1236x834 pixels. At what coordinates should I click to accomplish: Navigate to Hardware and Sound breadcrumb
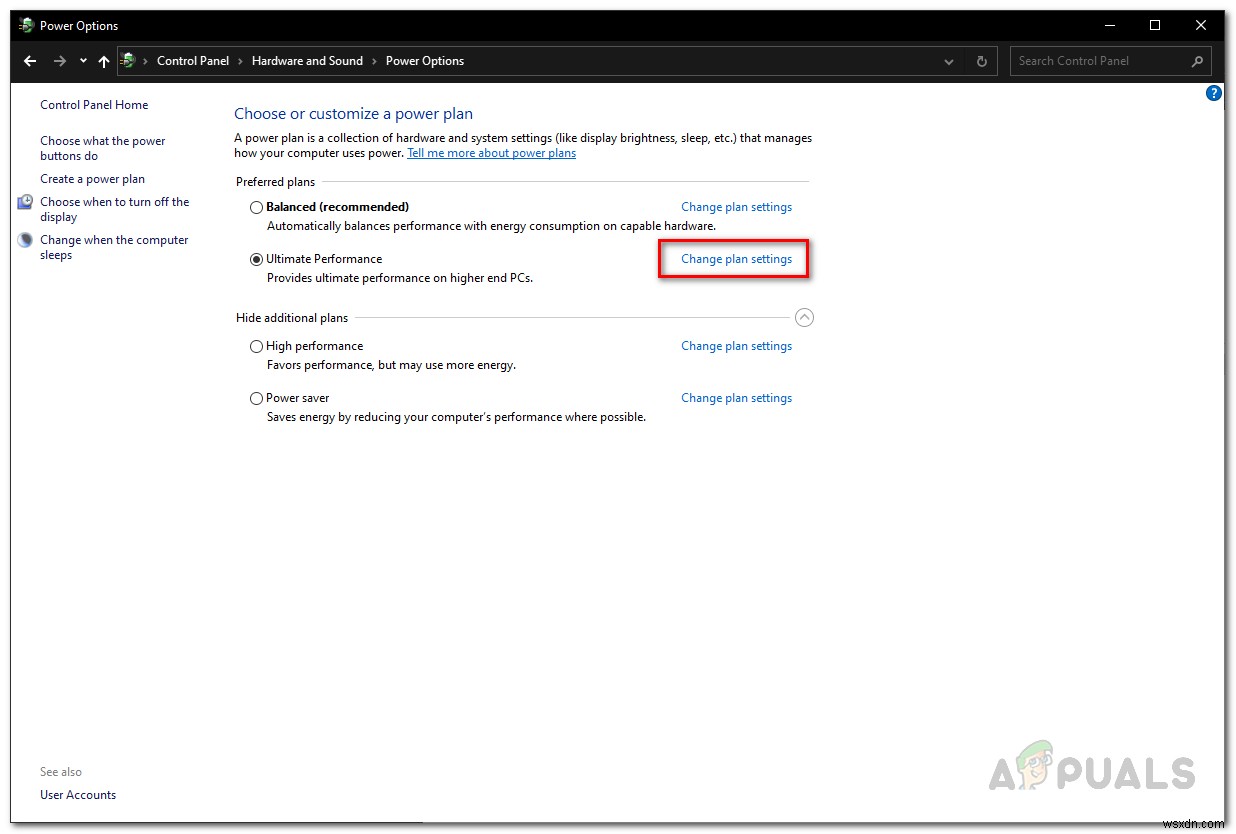(307, 61)
